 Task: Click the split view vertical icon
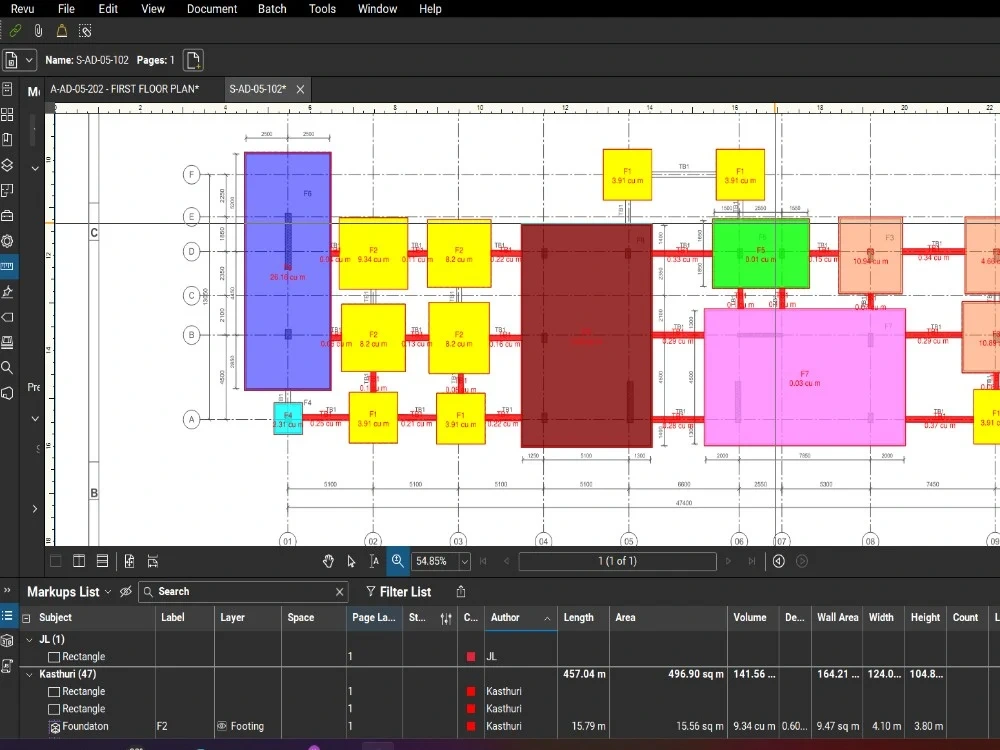click(x=79, y=561)
